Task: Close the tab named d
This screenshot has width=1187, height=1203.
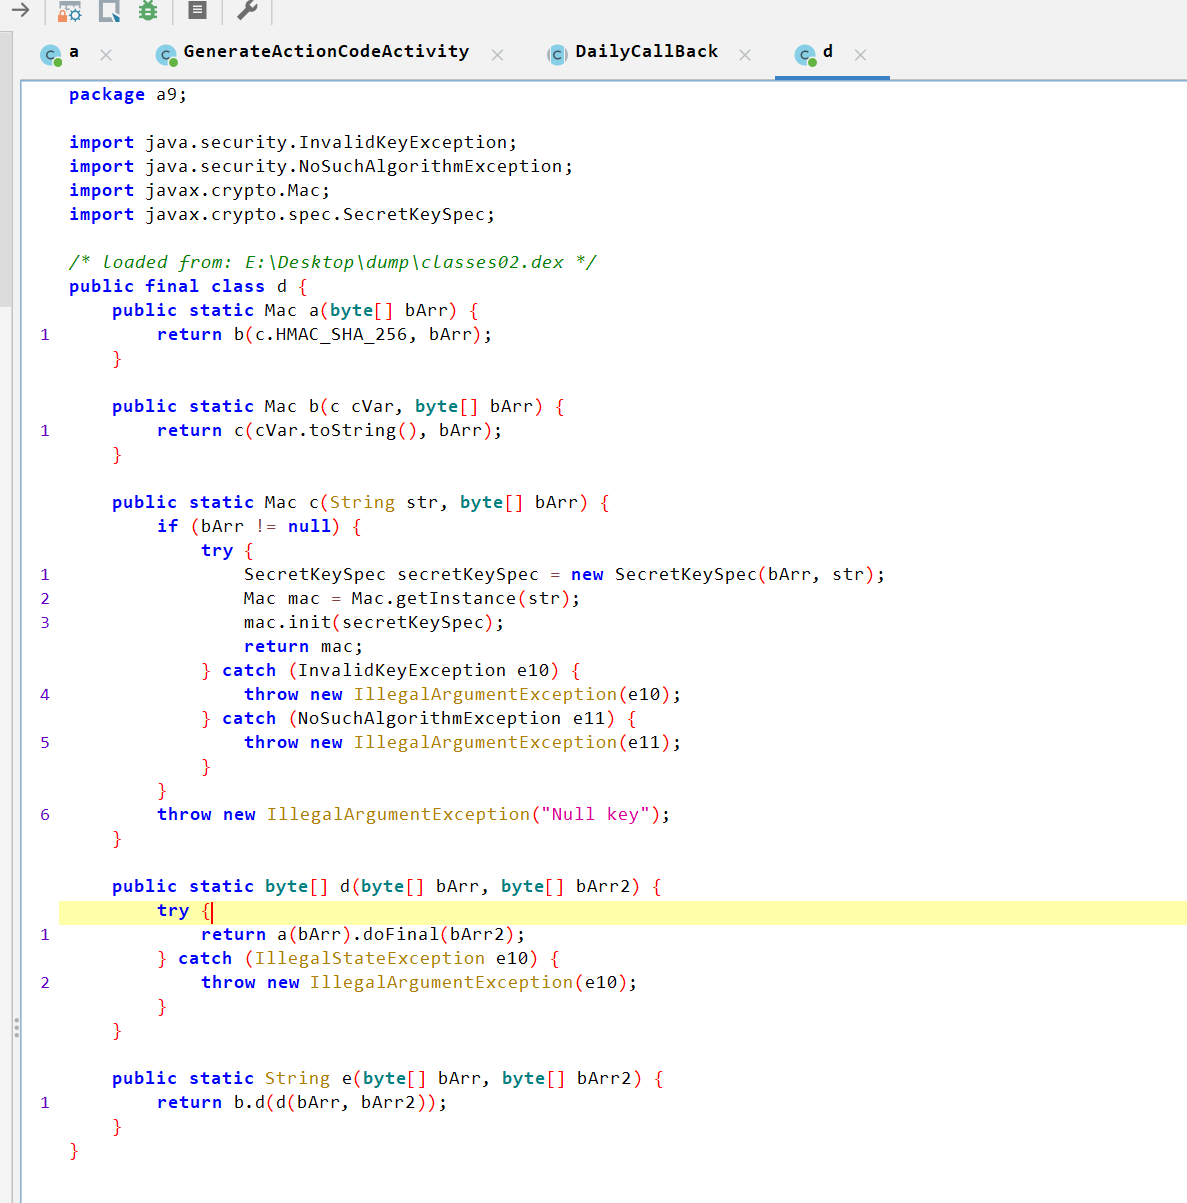Action: (860, 55)
